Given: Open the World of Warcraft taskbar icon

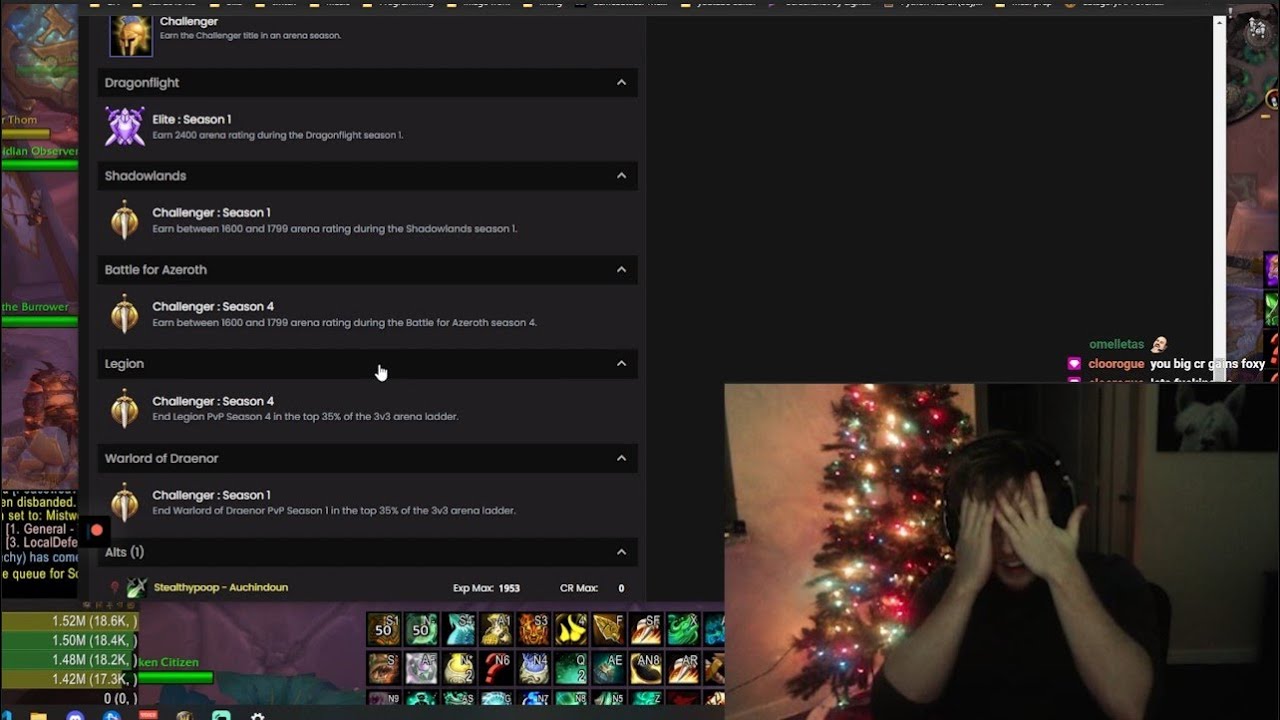Looking at the screenshot, I should (184, 716).
